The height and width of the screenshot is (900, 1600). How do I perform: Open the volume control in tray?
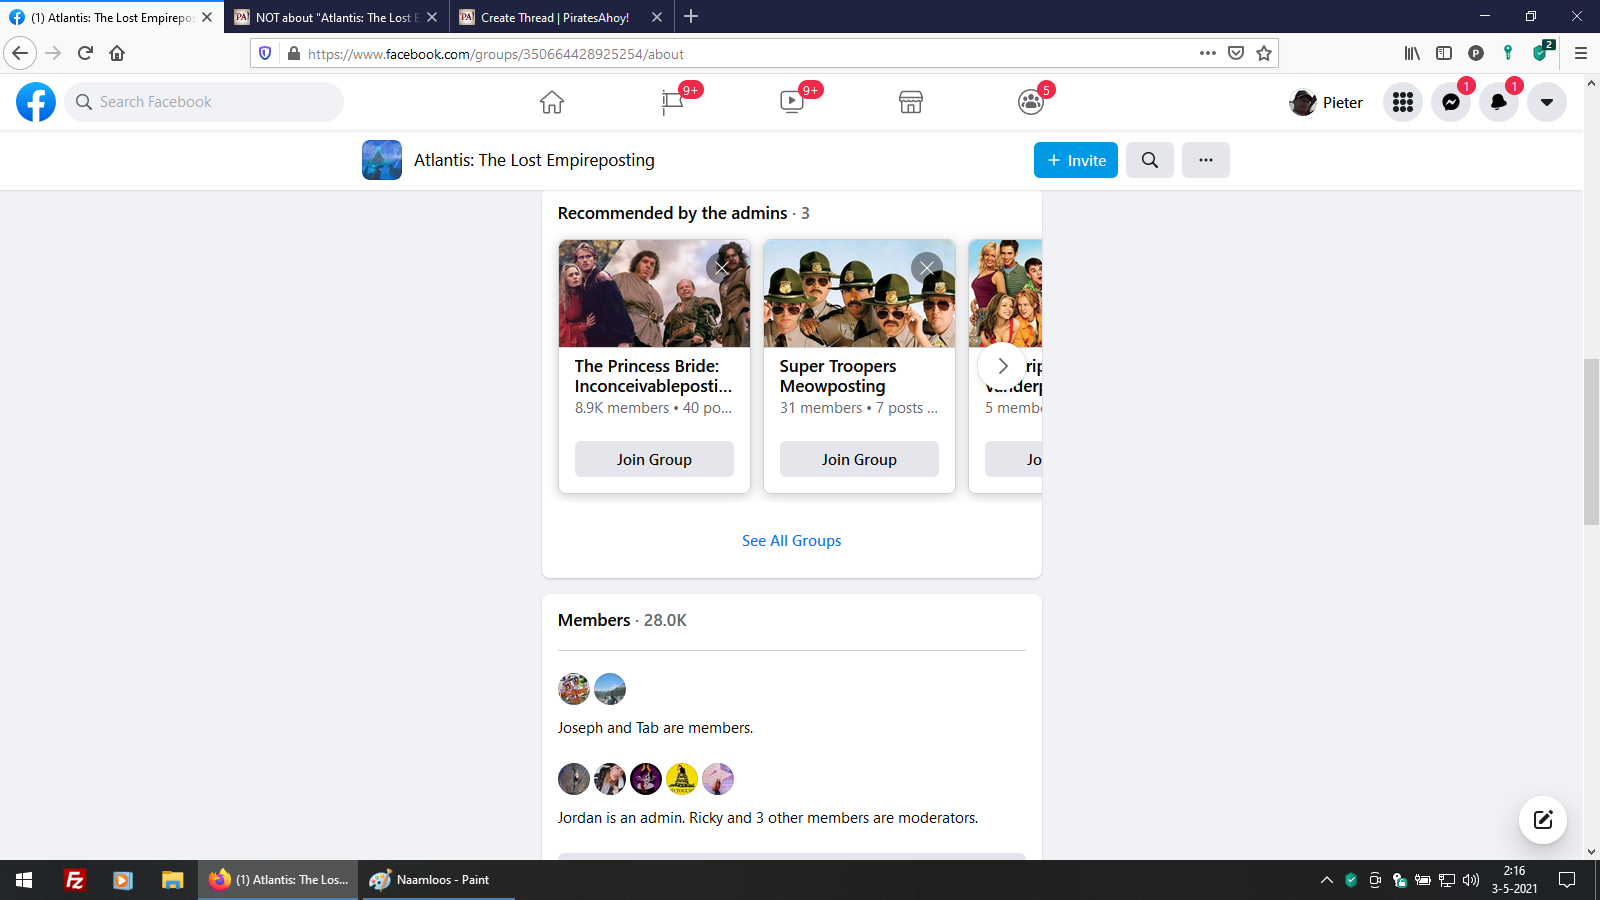click(1471, 880)
